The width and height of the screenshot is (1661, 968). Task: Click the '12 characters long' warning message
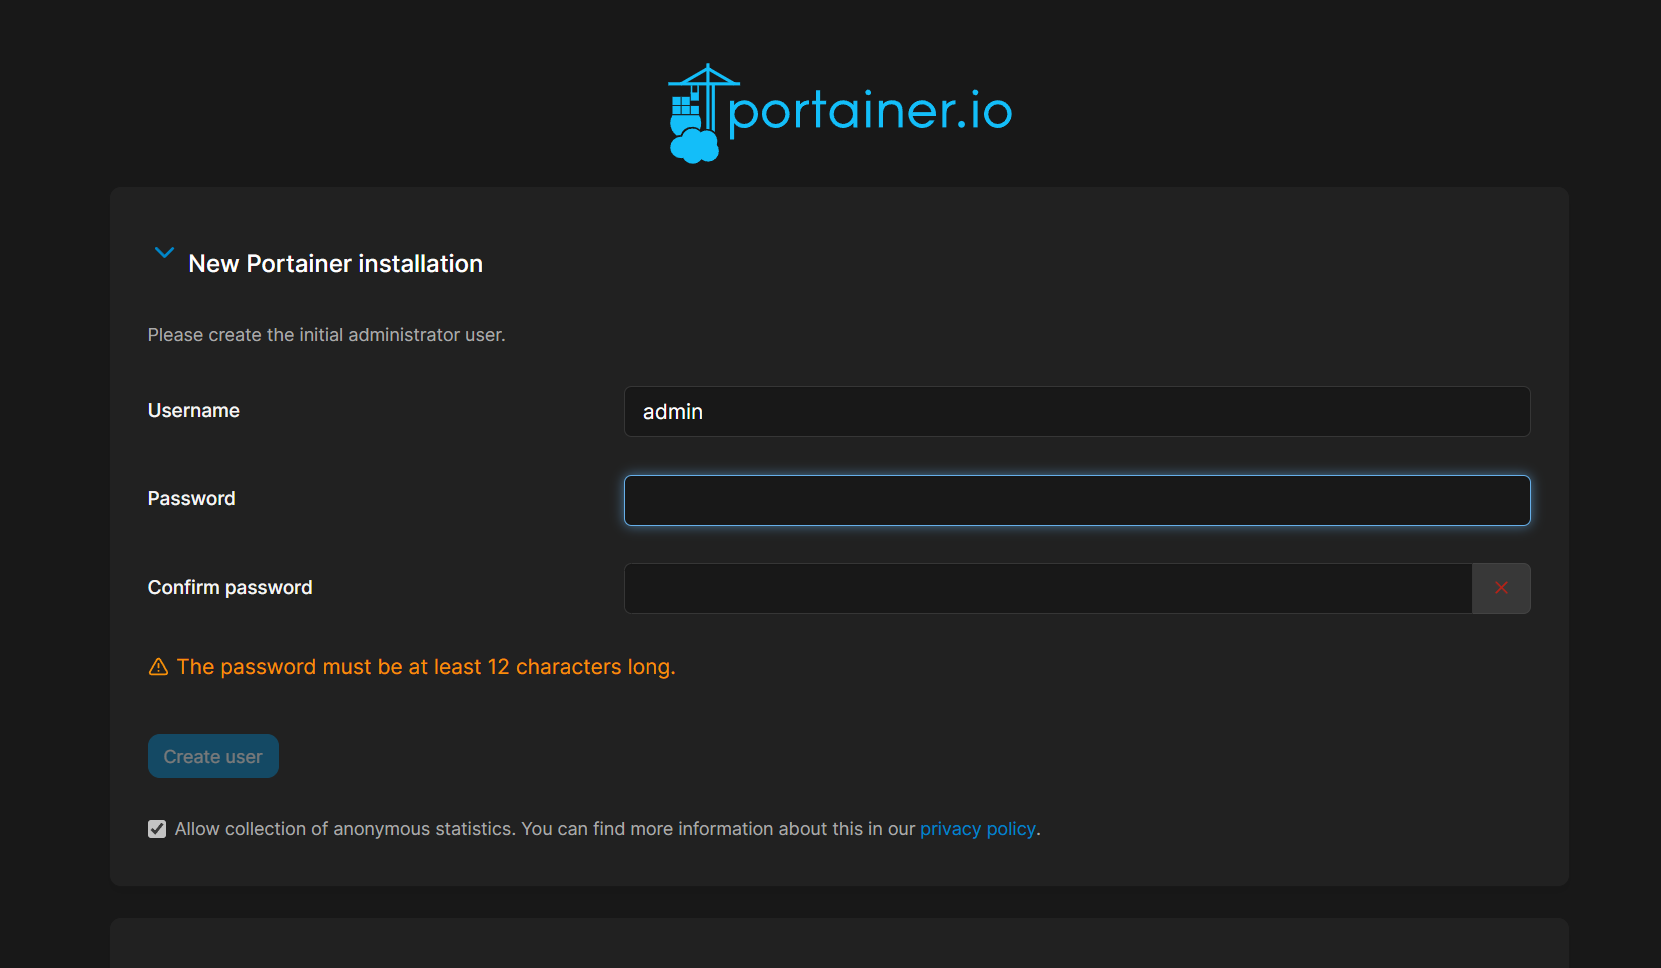(426, 667)
